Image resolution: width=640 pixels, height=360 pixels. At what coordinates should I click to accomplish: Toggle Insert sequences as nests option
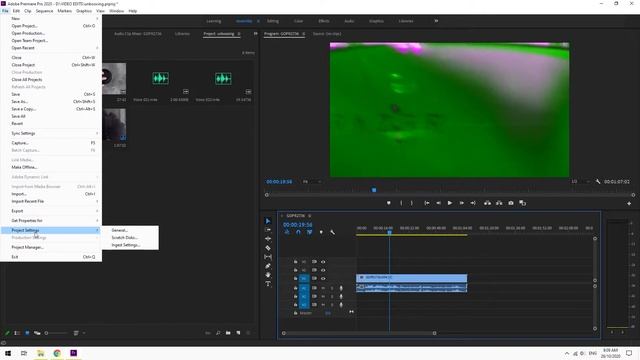click(x=287, y=232)
